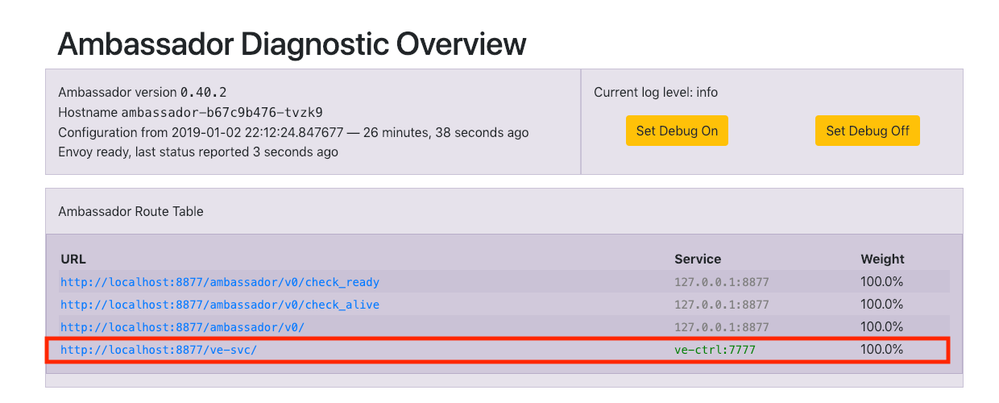Click the Envoy ready status line

pos(198,152)
